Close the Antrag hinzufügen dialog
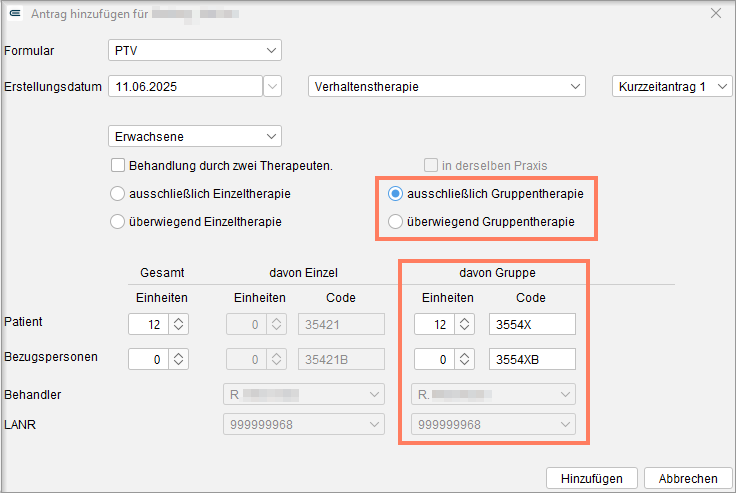 point(715,13)
